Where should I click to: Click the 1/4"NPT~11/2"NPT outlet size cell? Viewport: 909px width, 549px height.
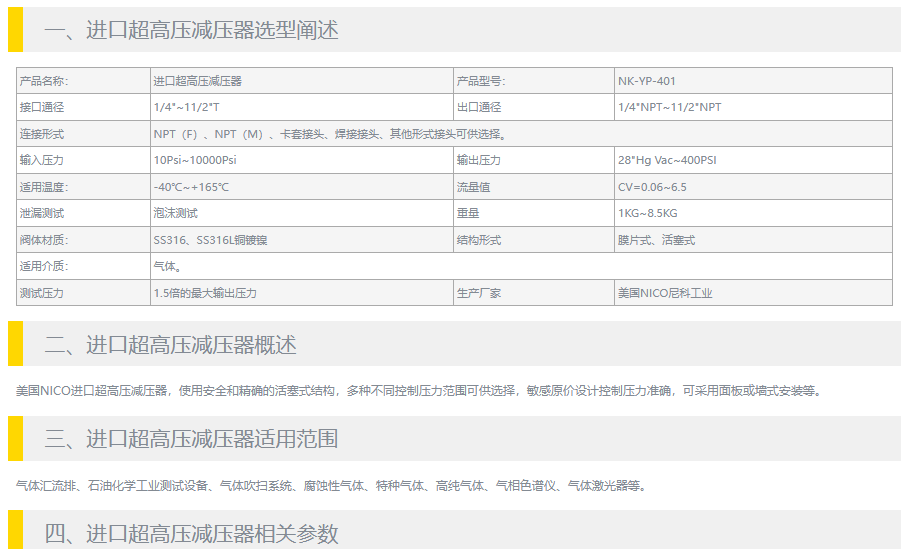click(669, 107)
